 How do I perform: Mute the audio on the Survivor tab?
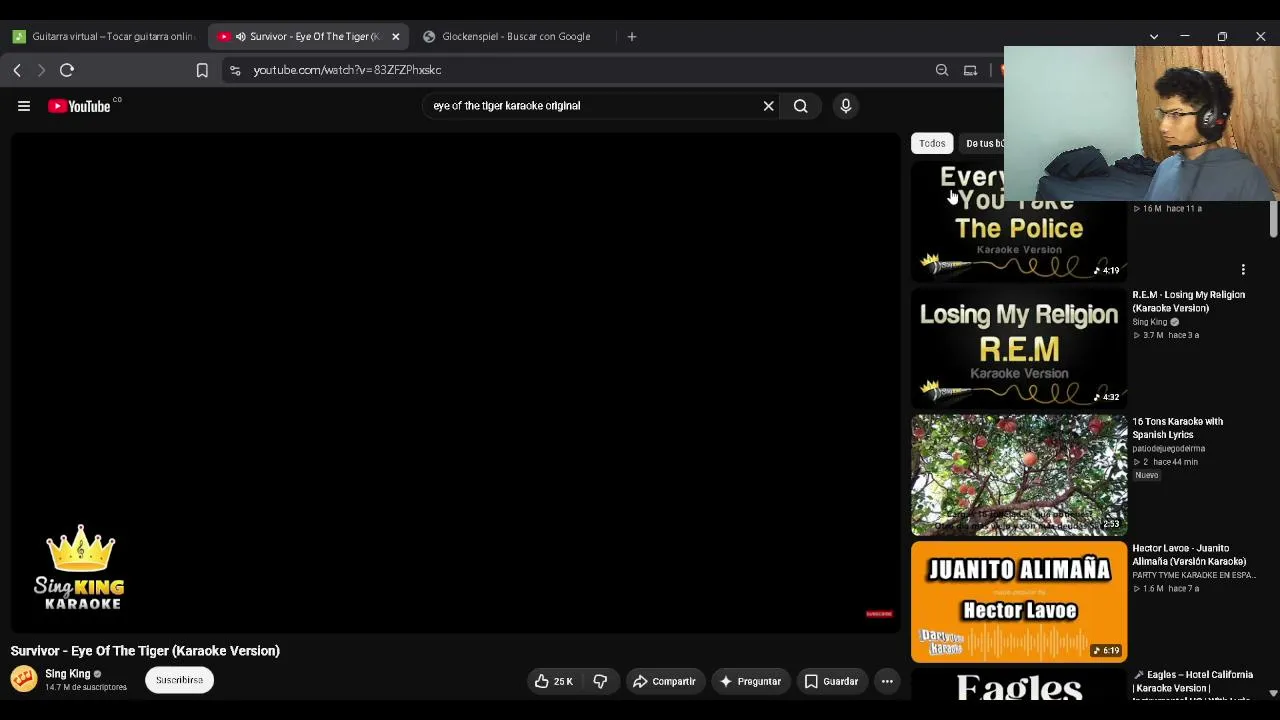[x=240, y=37]
